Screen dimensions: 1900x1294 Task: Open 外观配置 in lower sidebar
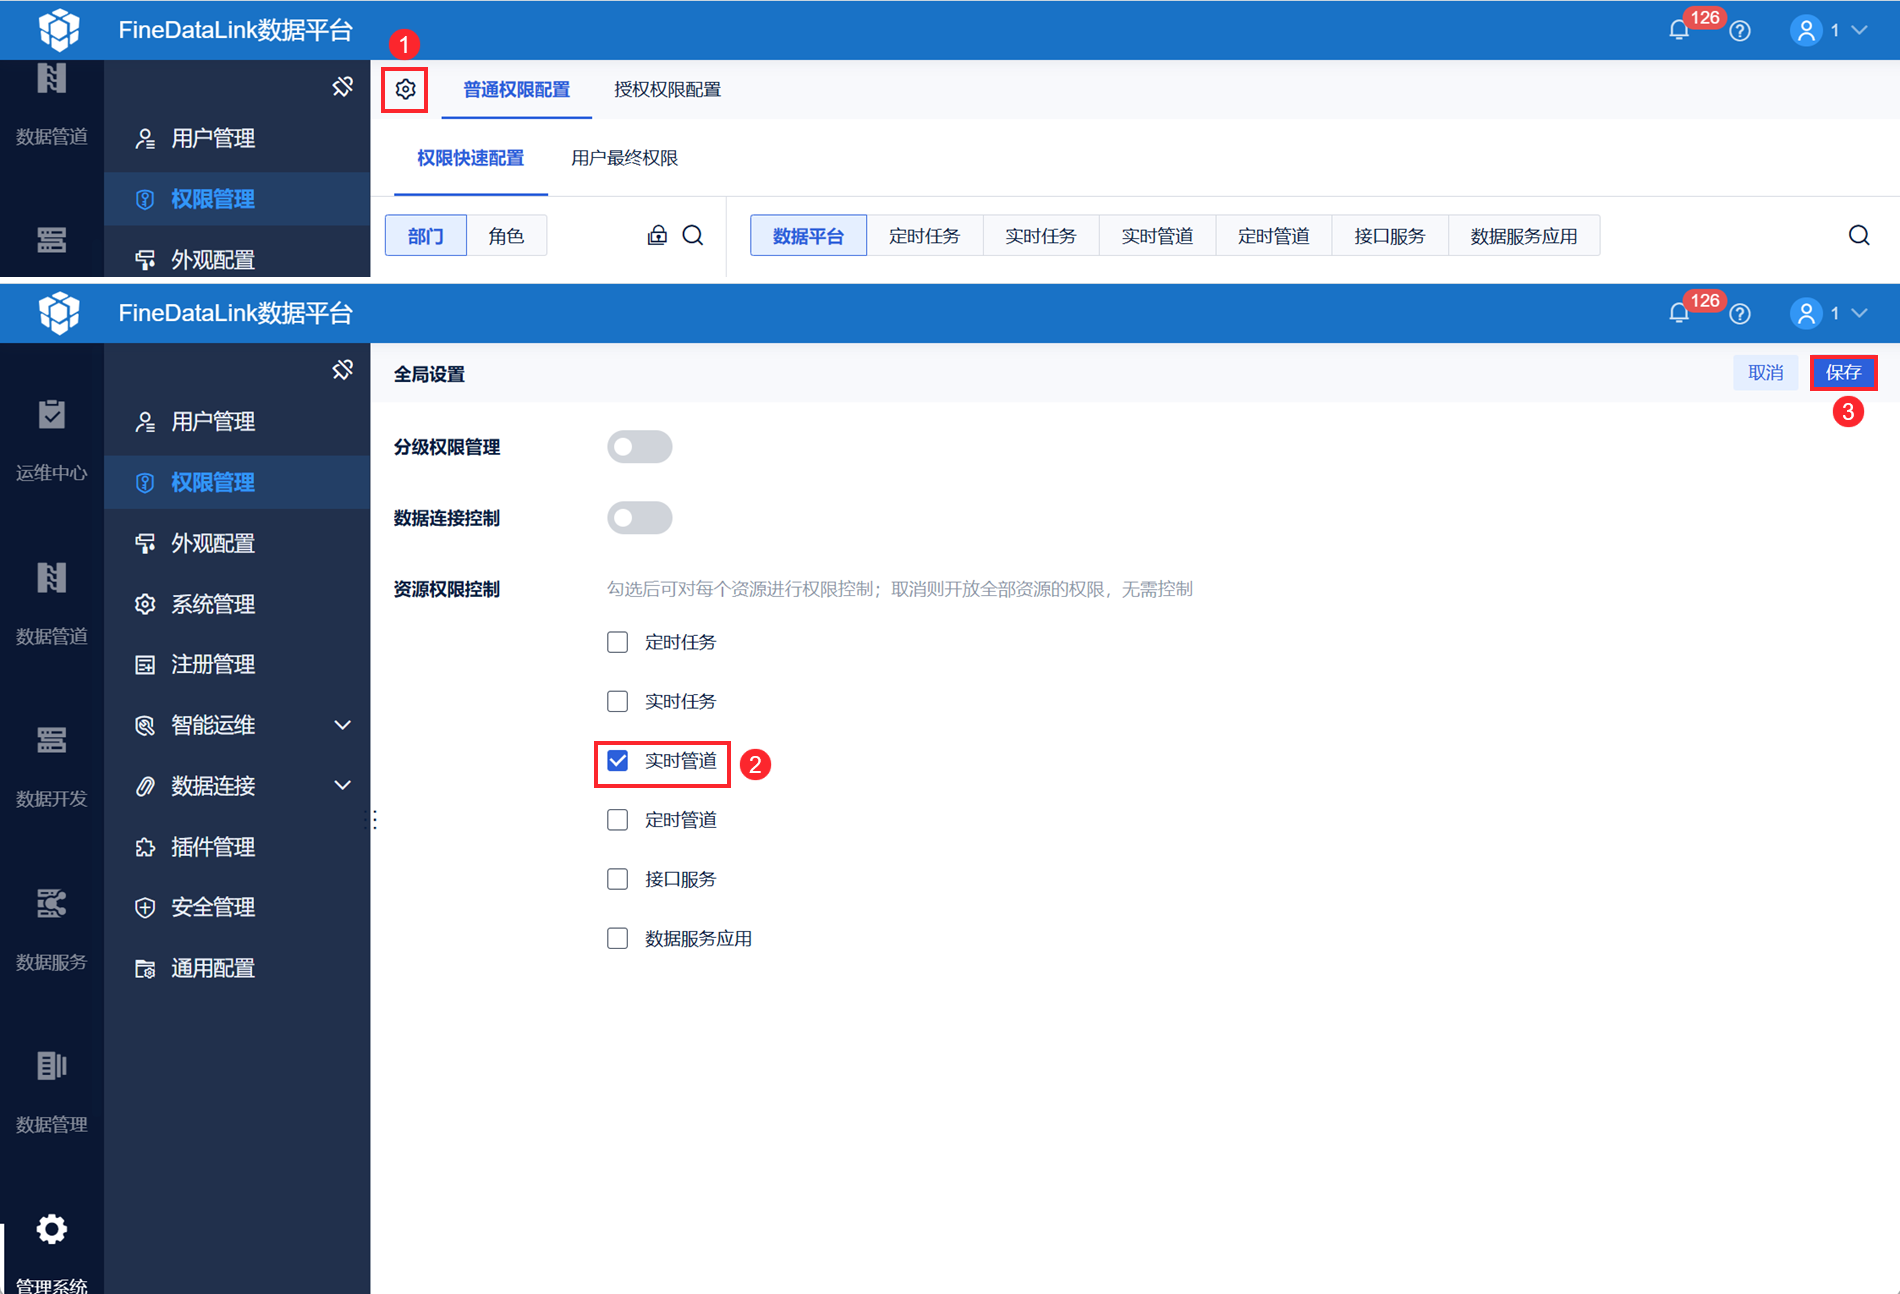tap(237, 543)
